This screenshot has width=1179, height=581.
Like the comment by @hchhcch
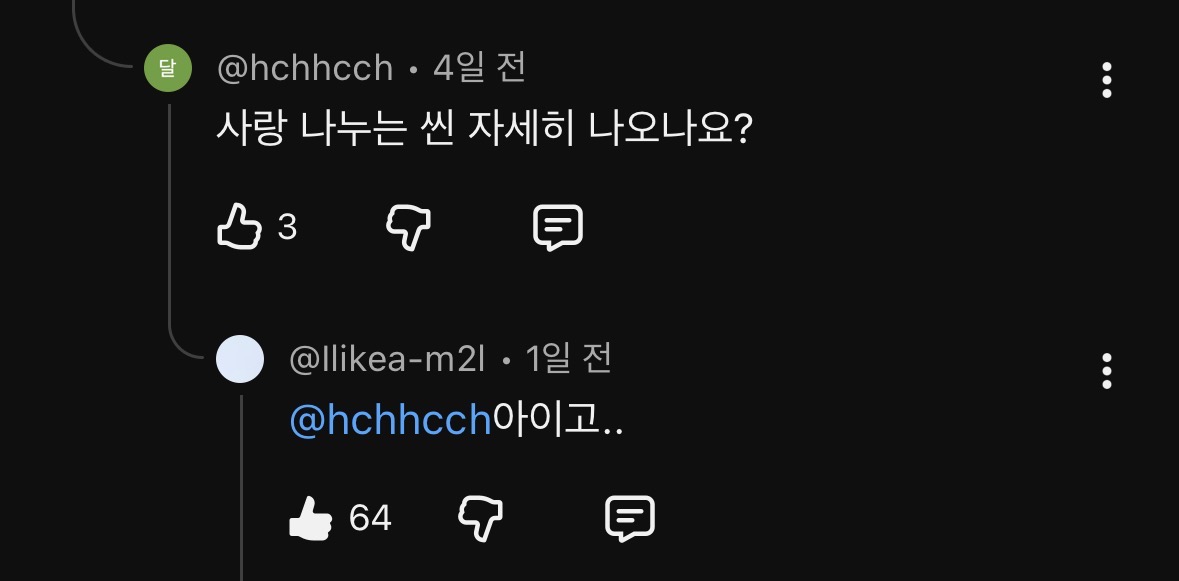pos(239,227)
